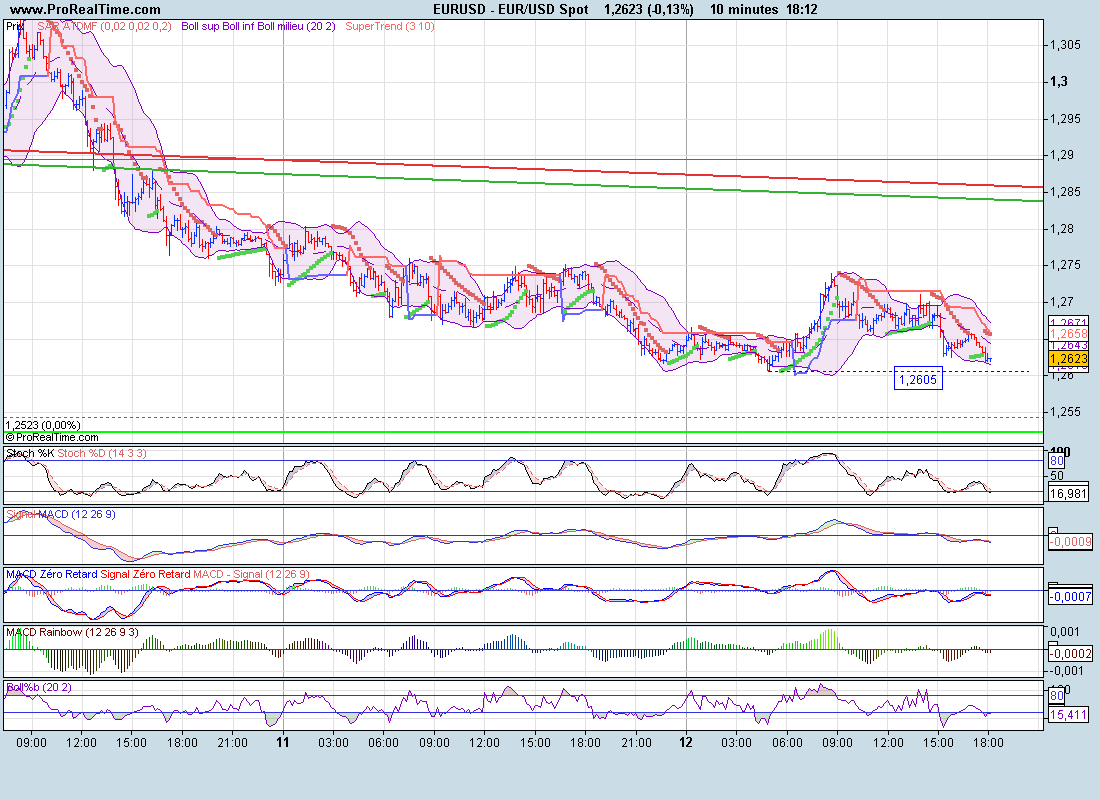Click the 1,275 price axis label
The image size is (1100, 800).
coord(1065,265)
